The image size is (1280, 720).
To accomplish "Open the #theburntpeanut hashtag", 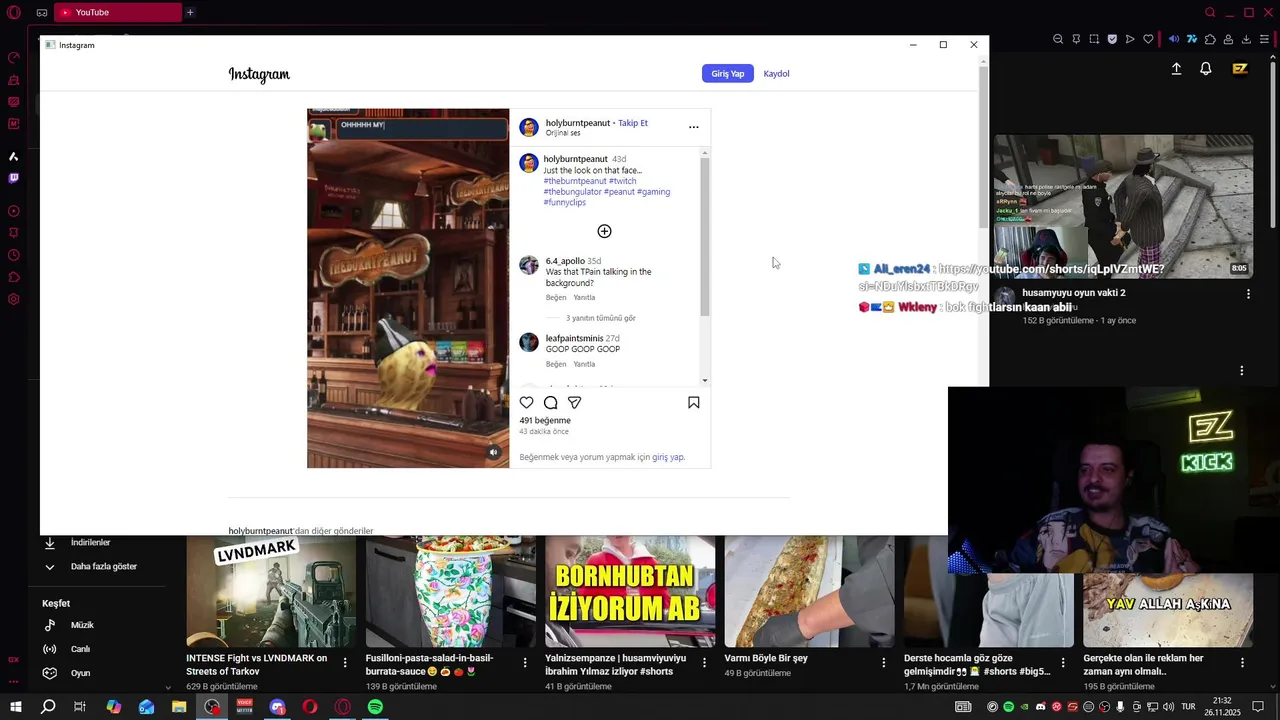I will [x=575, y=181].
